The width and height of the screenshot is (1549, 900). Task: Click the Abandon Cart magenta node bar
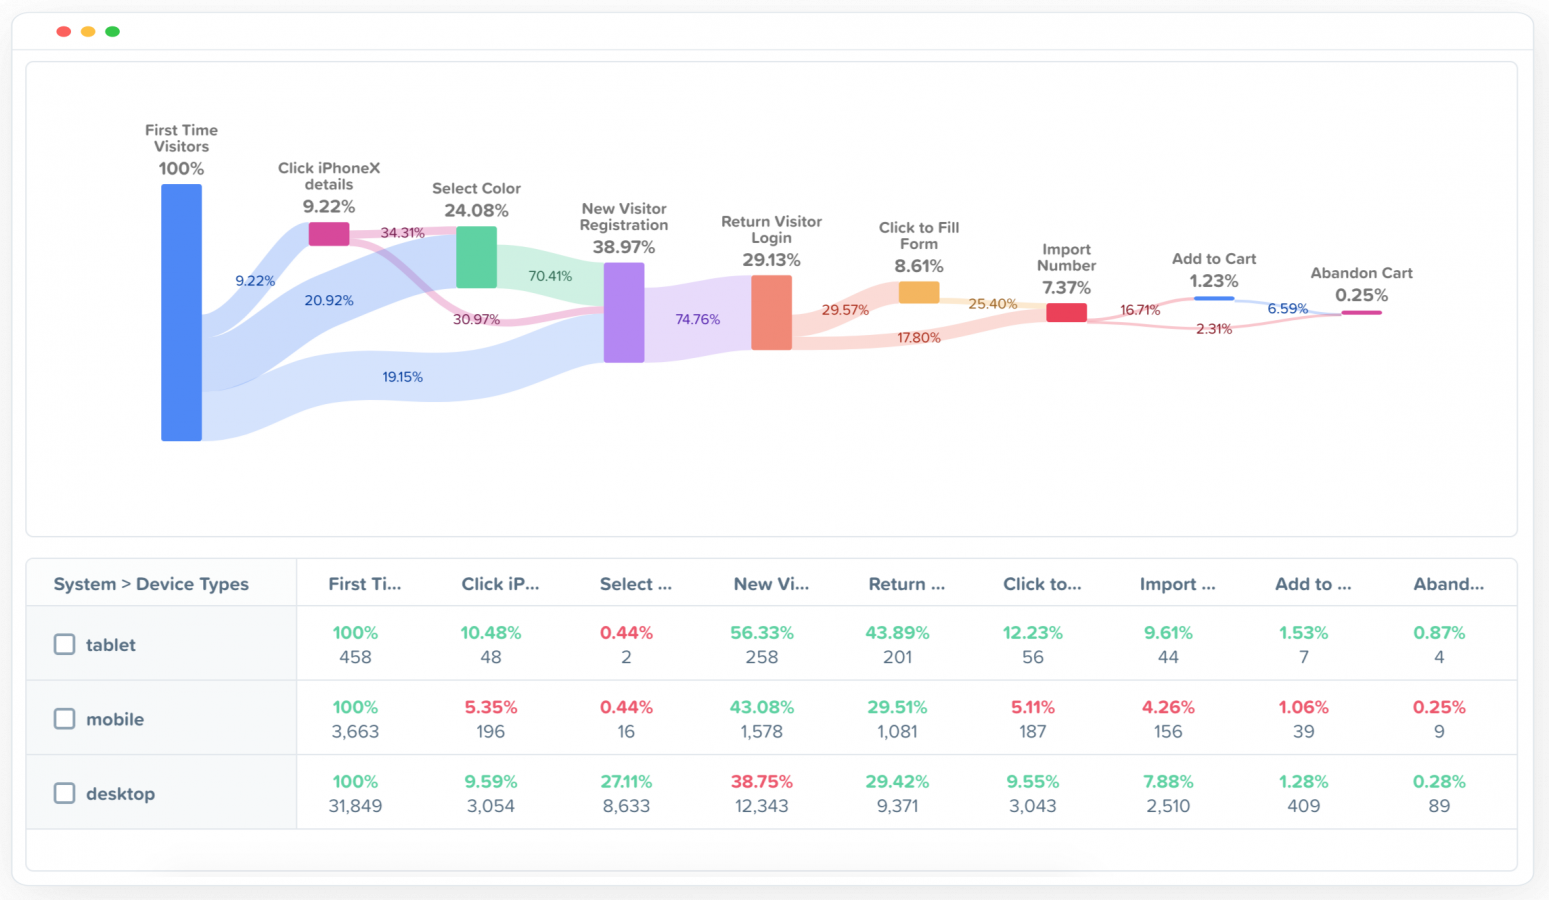pos(1362,312)
